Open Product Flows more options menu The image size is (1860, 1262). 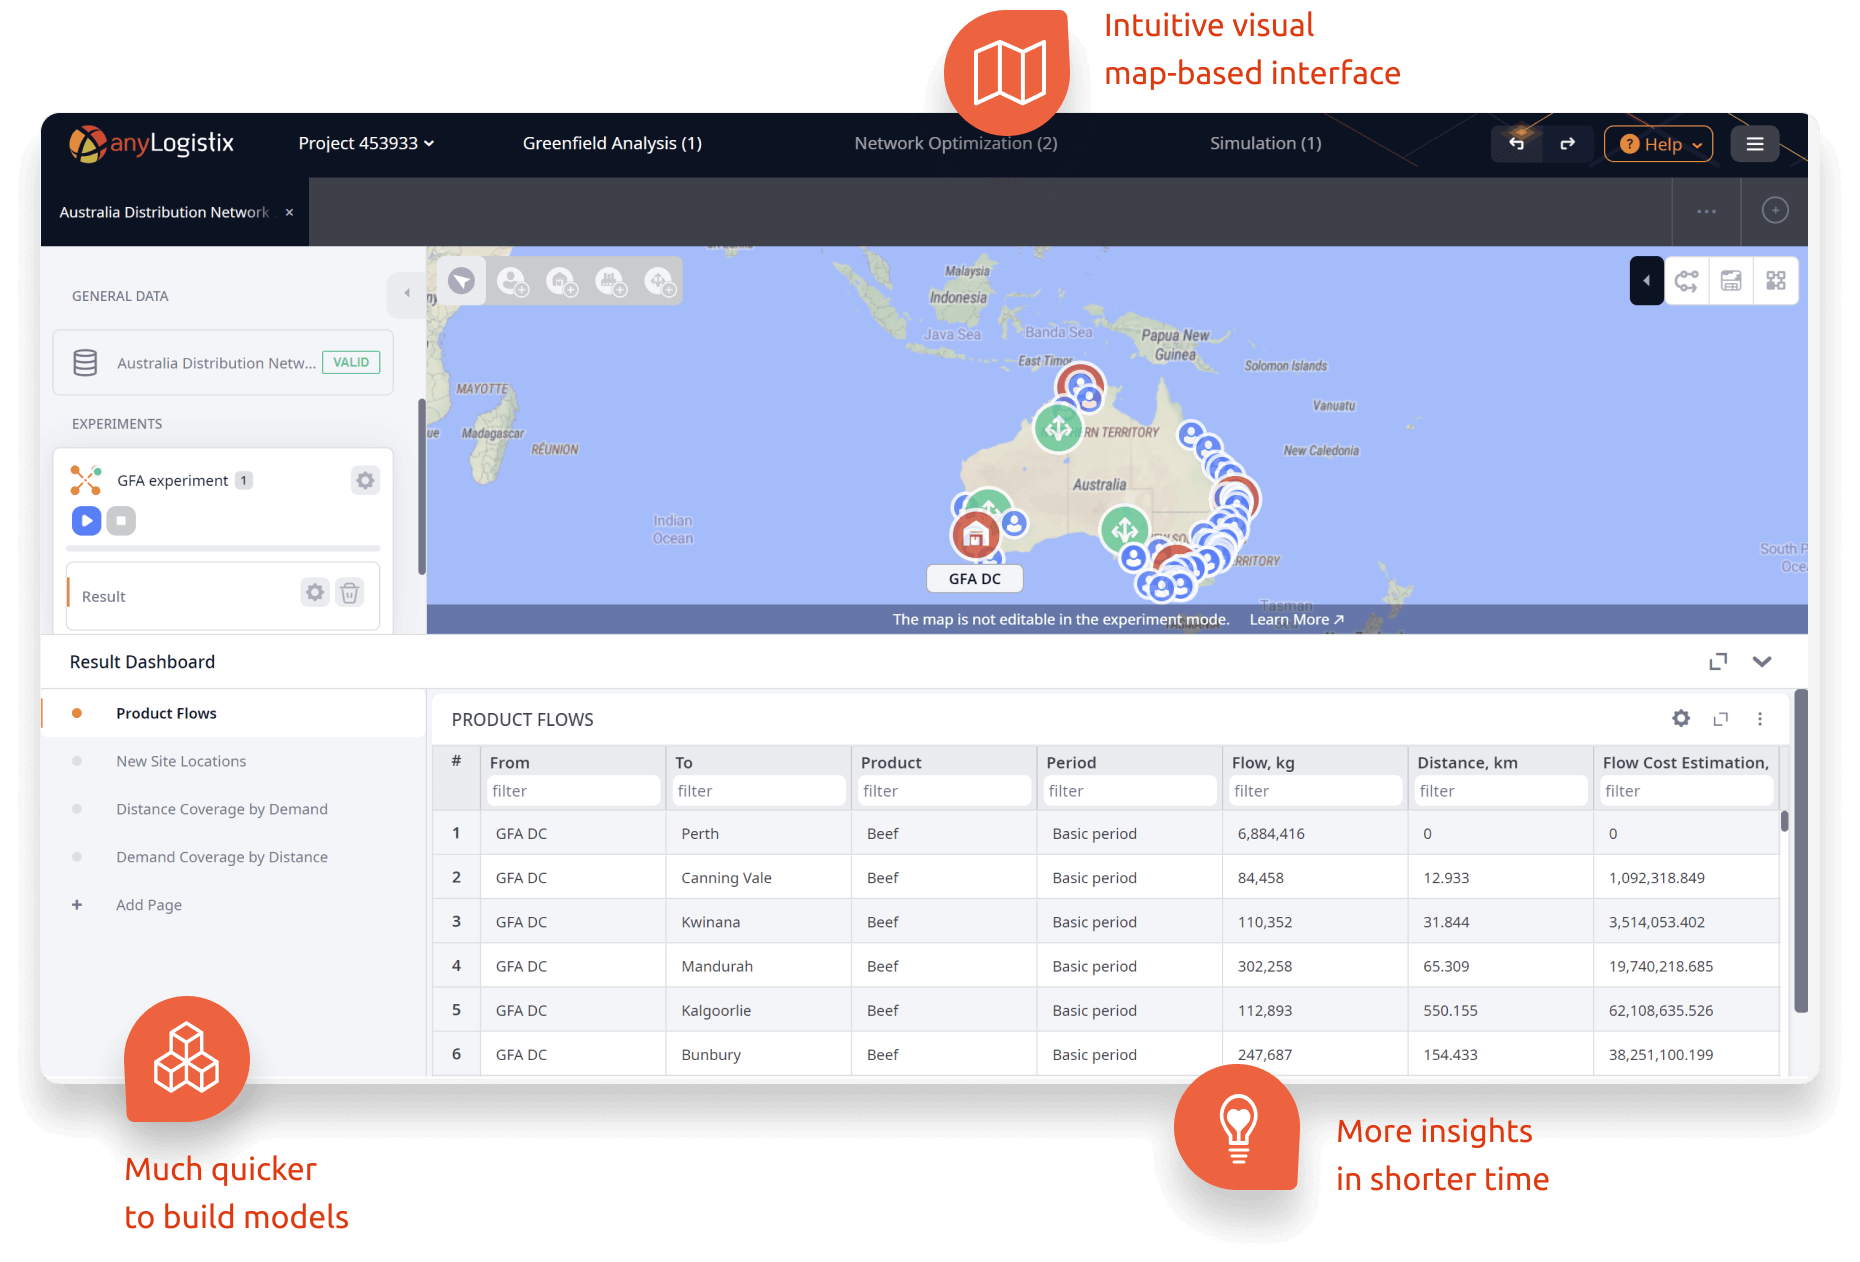coord(1760,719)
